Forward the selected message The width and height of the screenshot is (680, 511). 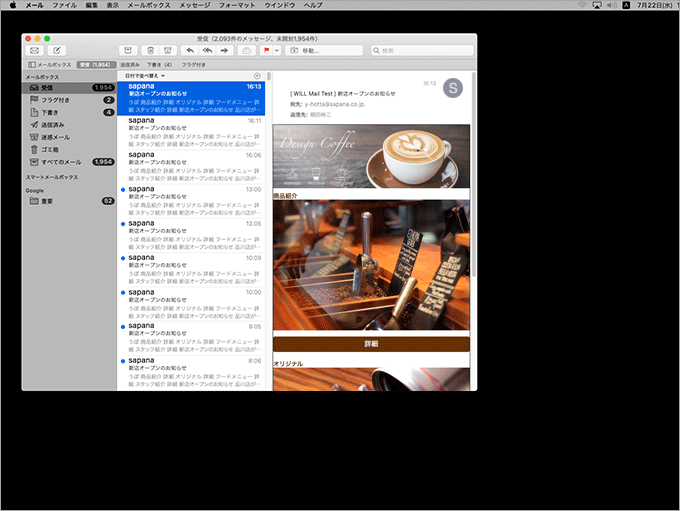(x=225, y=50)
